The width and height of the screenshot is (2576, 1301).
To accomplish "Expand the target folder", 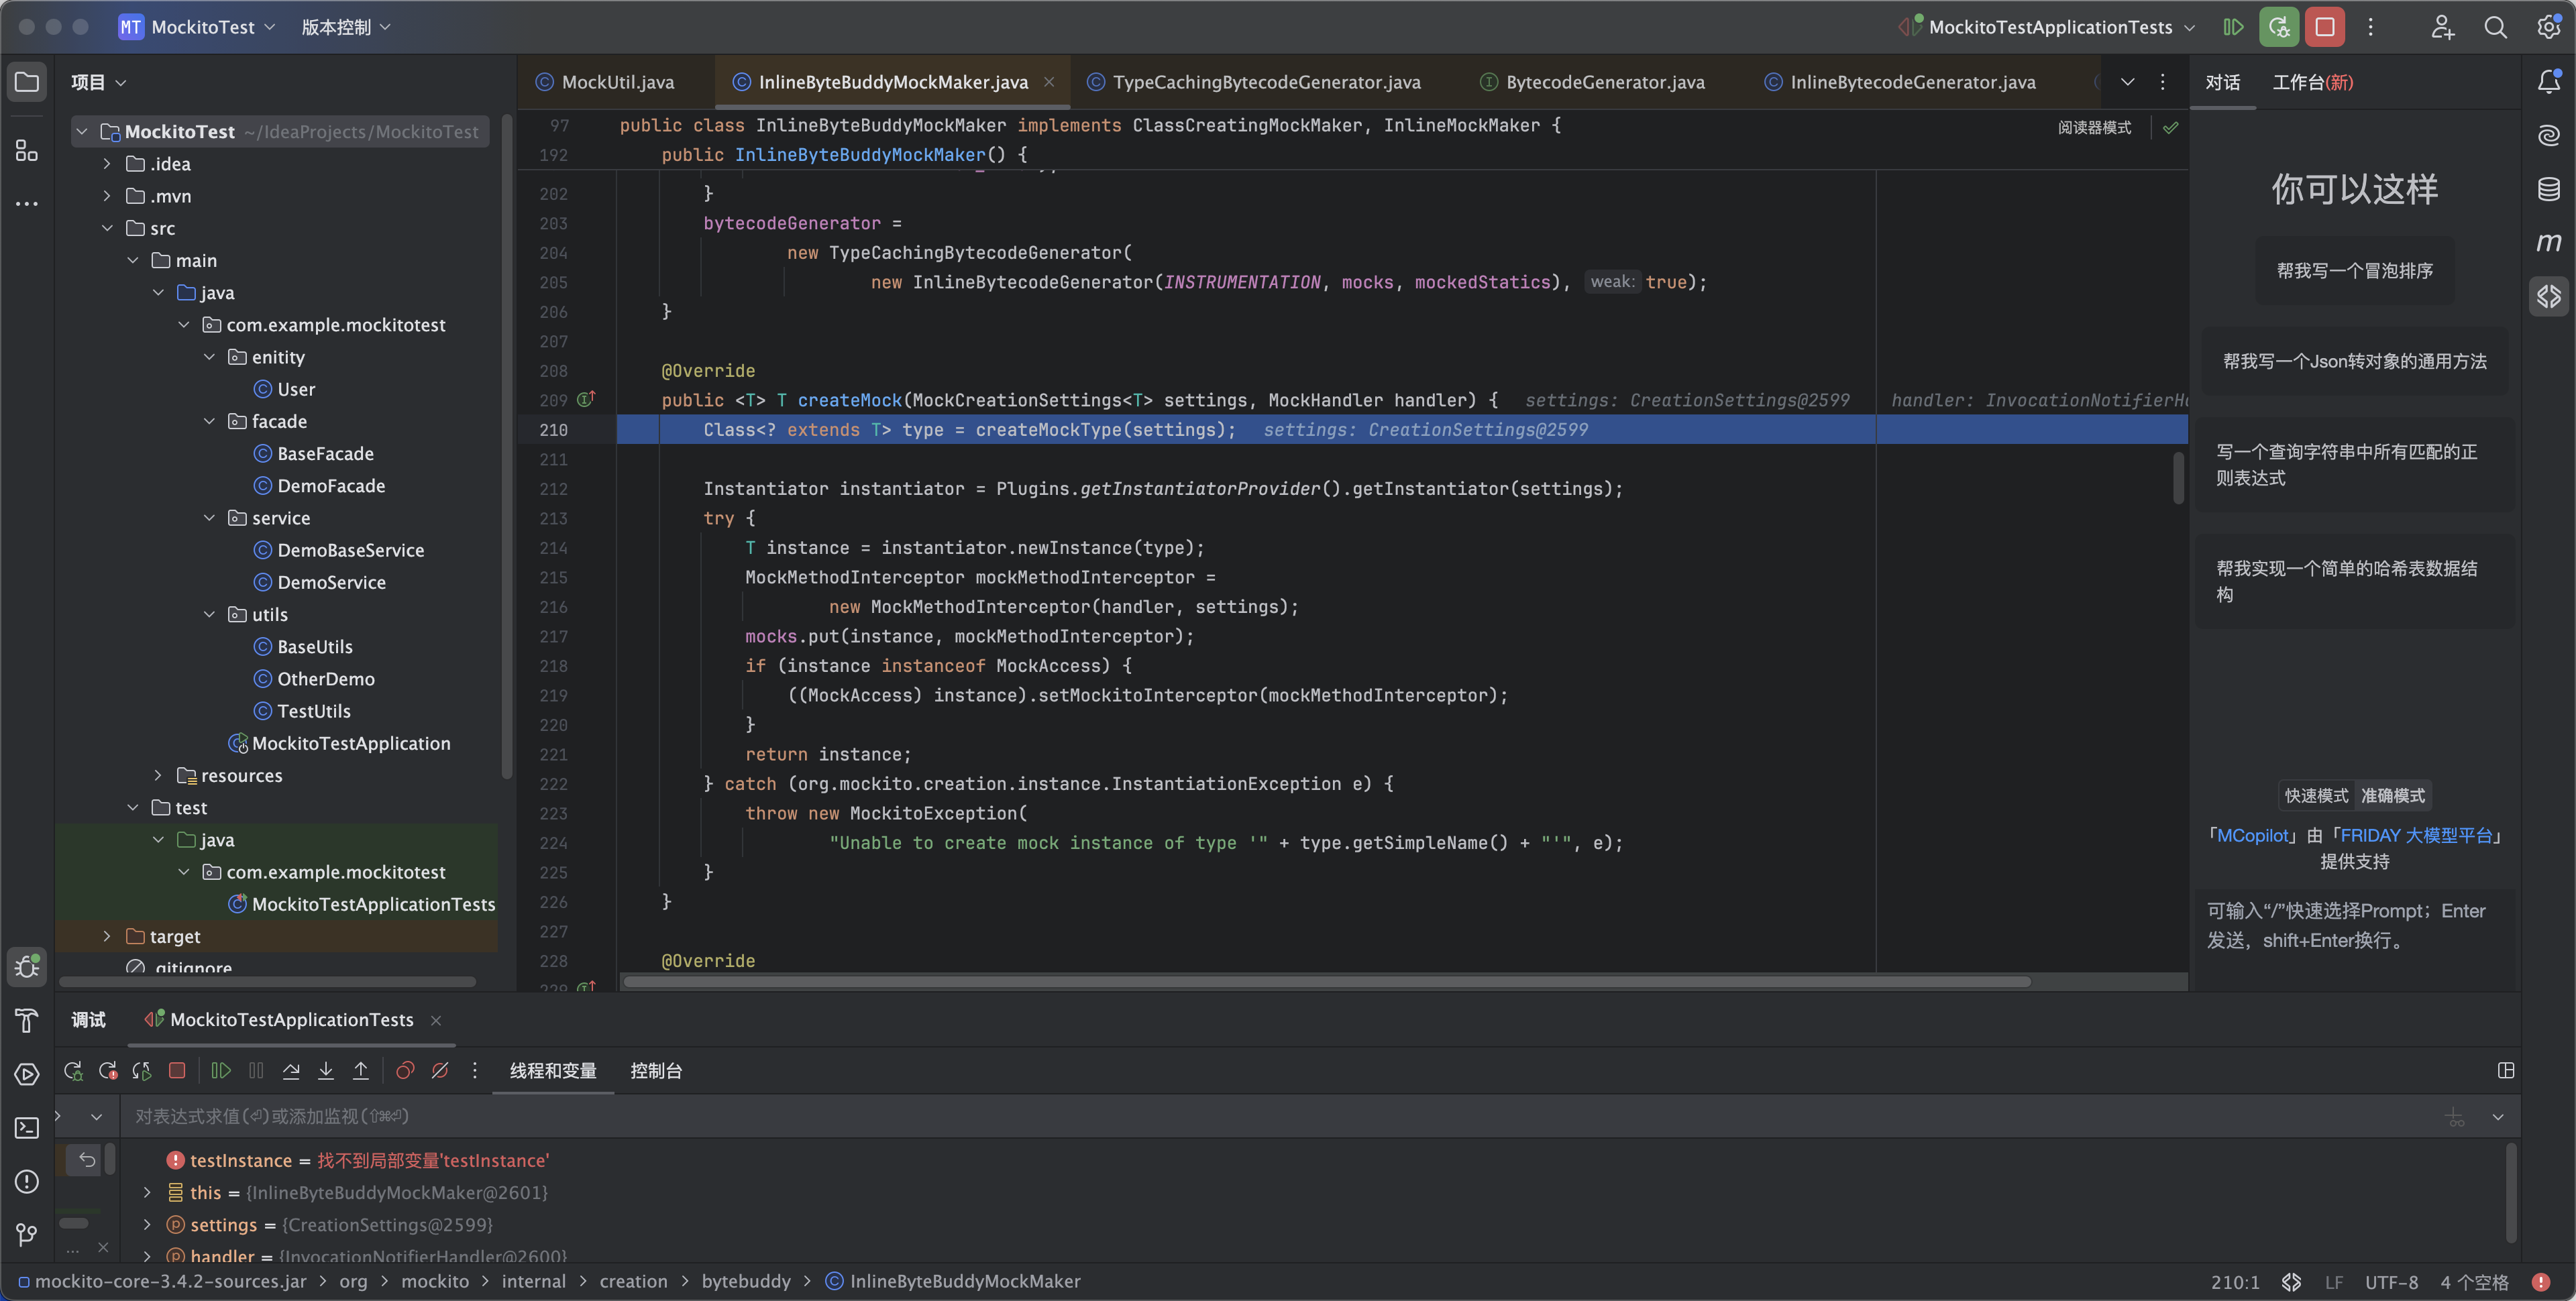I will (x=107, y=936).
